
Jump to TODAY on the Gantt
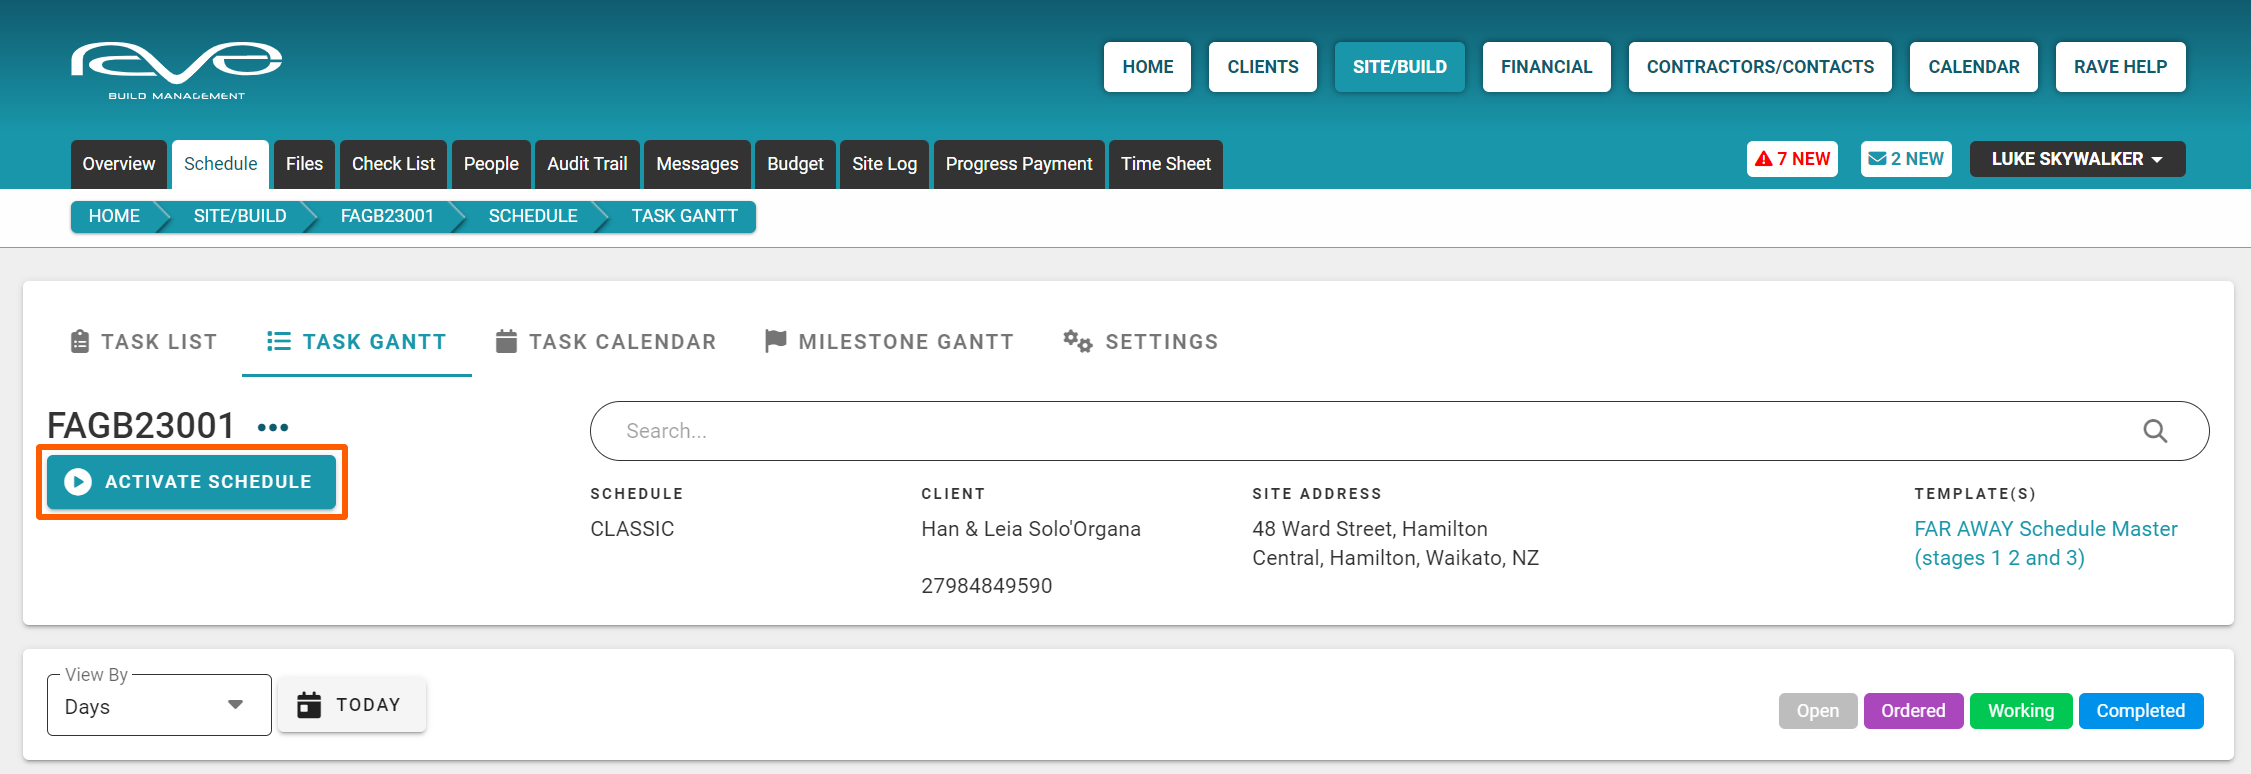[x=351, y=705]
